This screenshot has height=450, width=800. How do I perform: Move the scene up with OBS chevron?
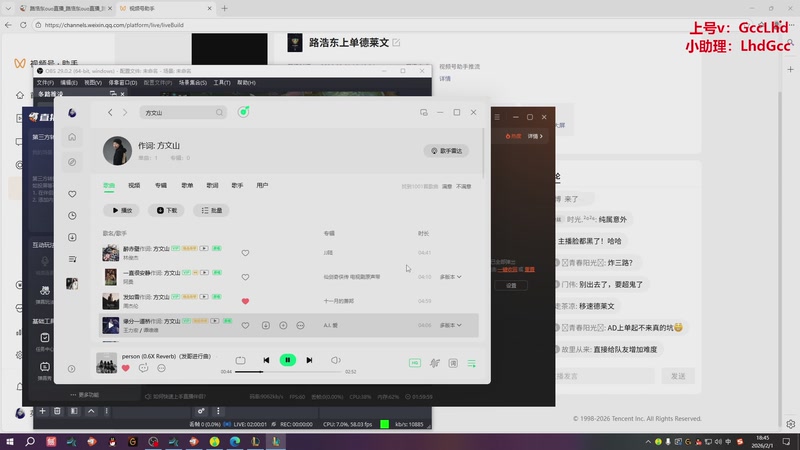click(91, 411)
